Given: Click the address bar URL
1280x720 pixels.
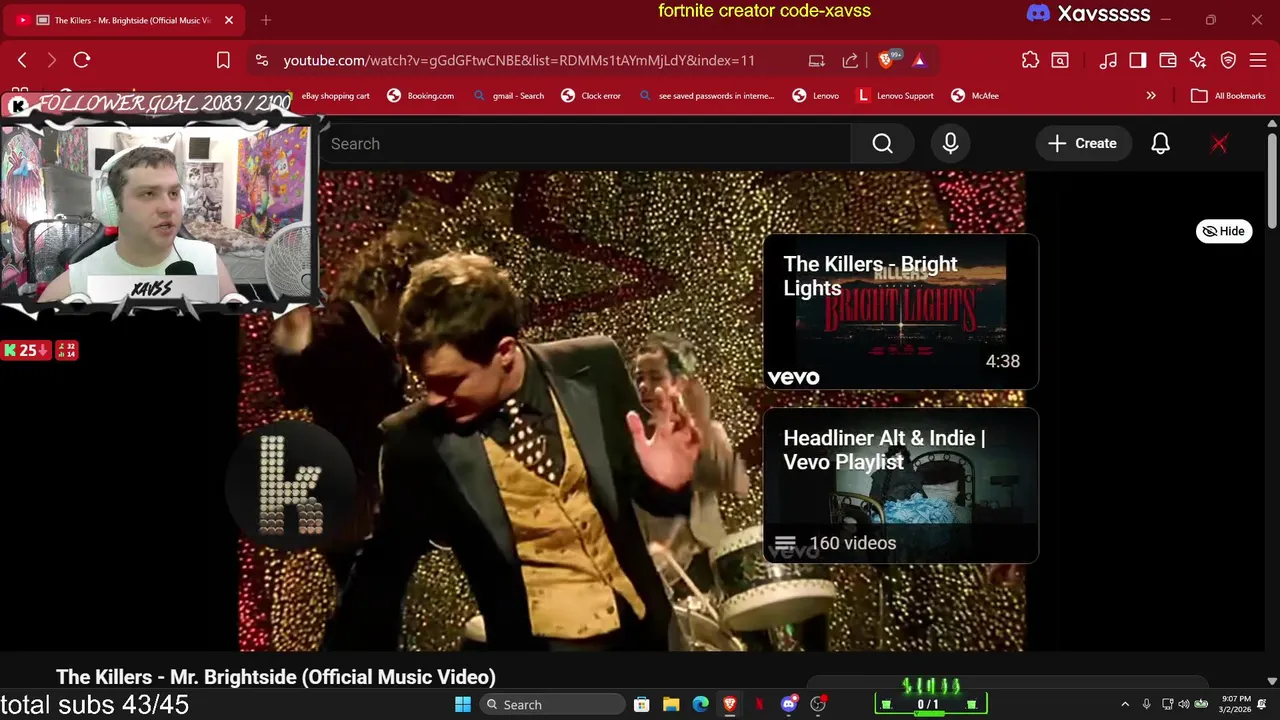Looking at the screenshot, I should (519, 60).
